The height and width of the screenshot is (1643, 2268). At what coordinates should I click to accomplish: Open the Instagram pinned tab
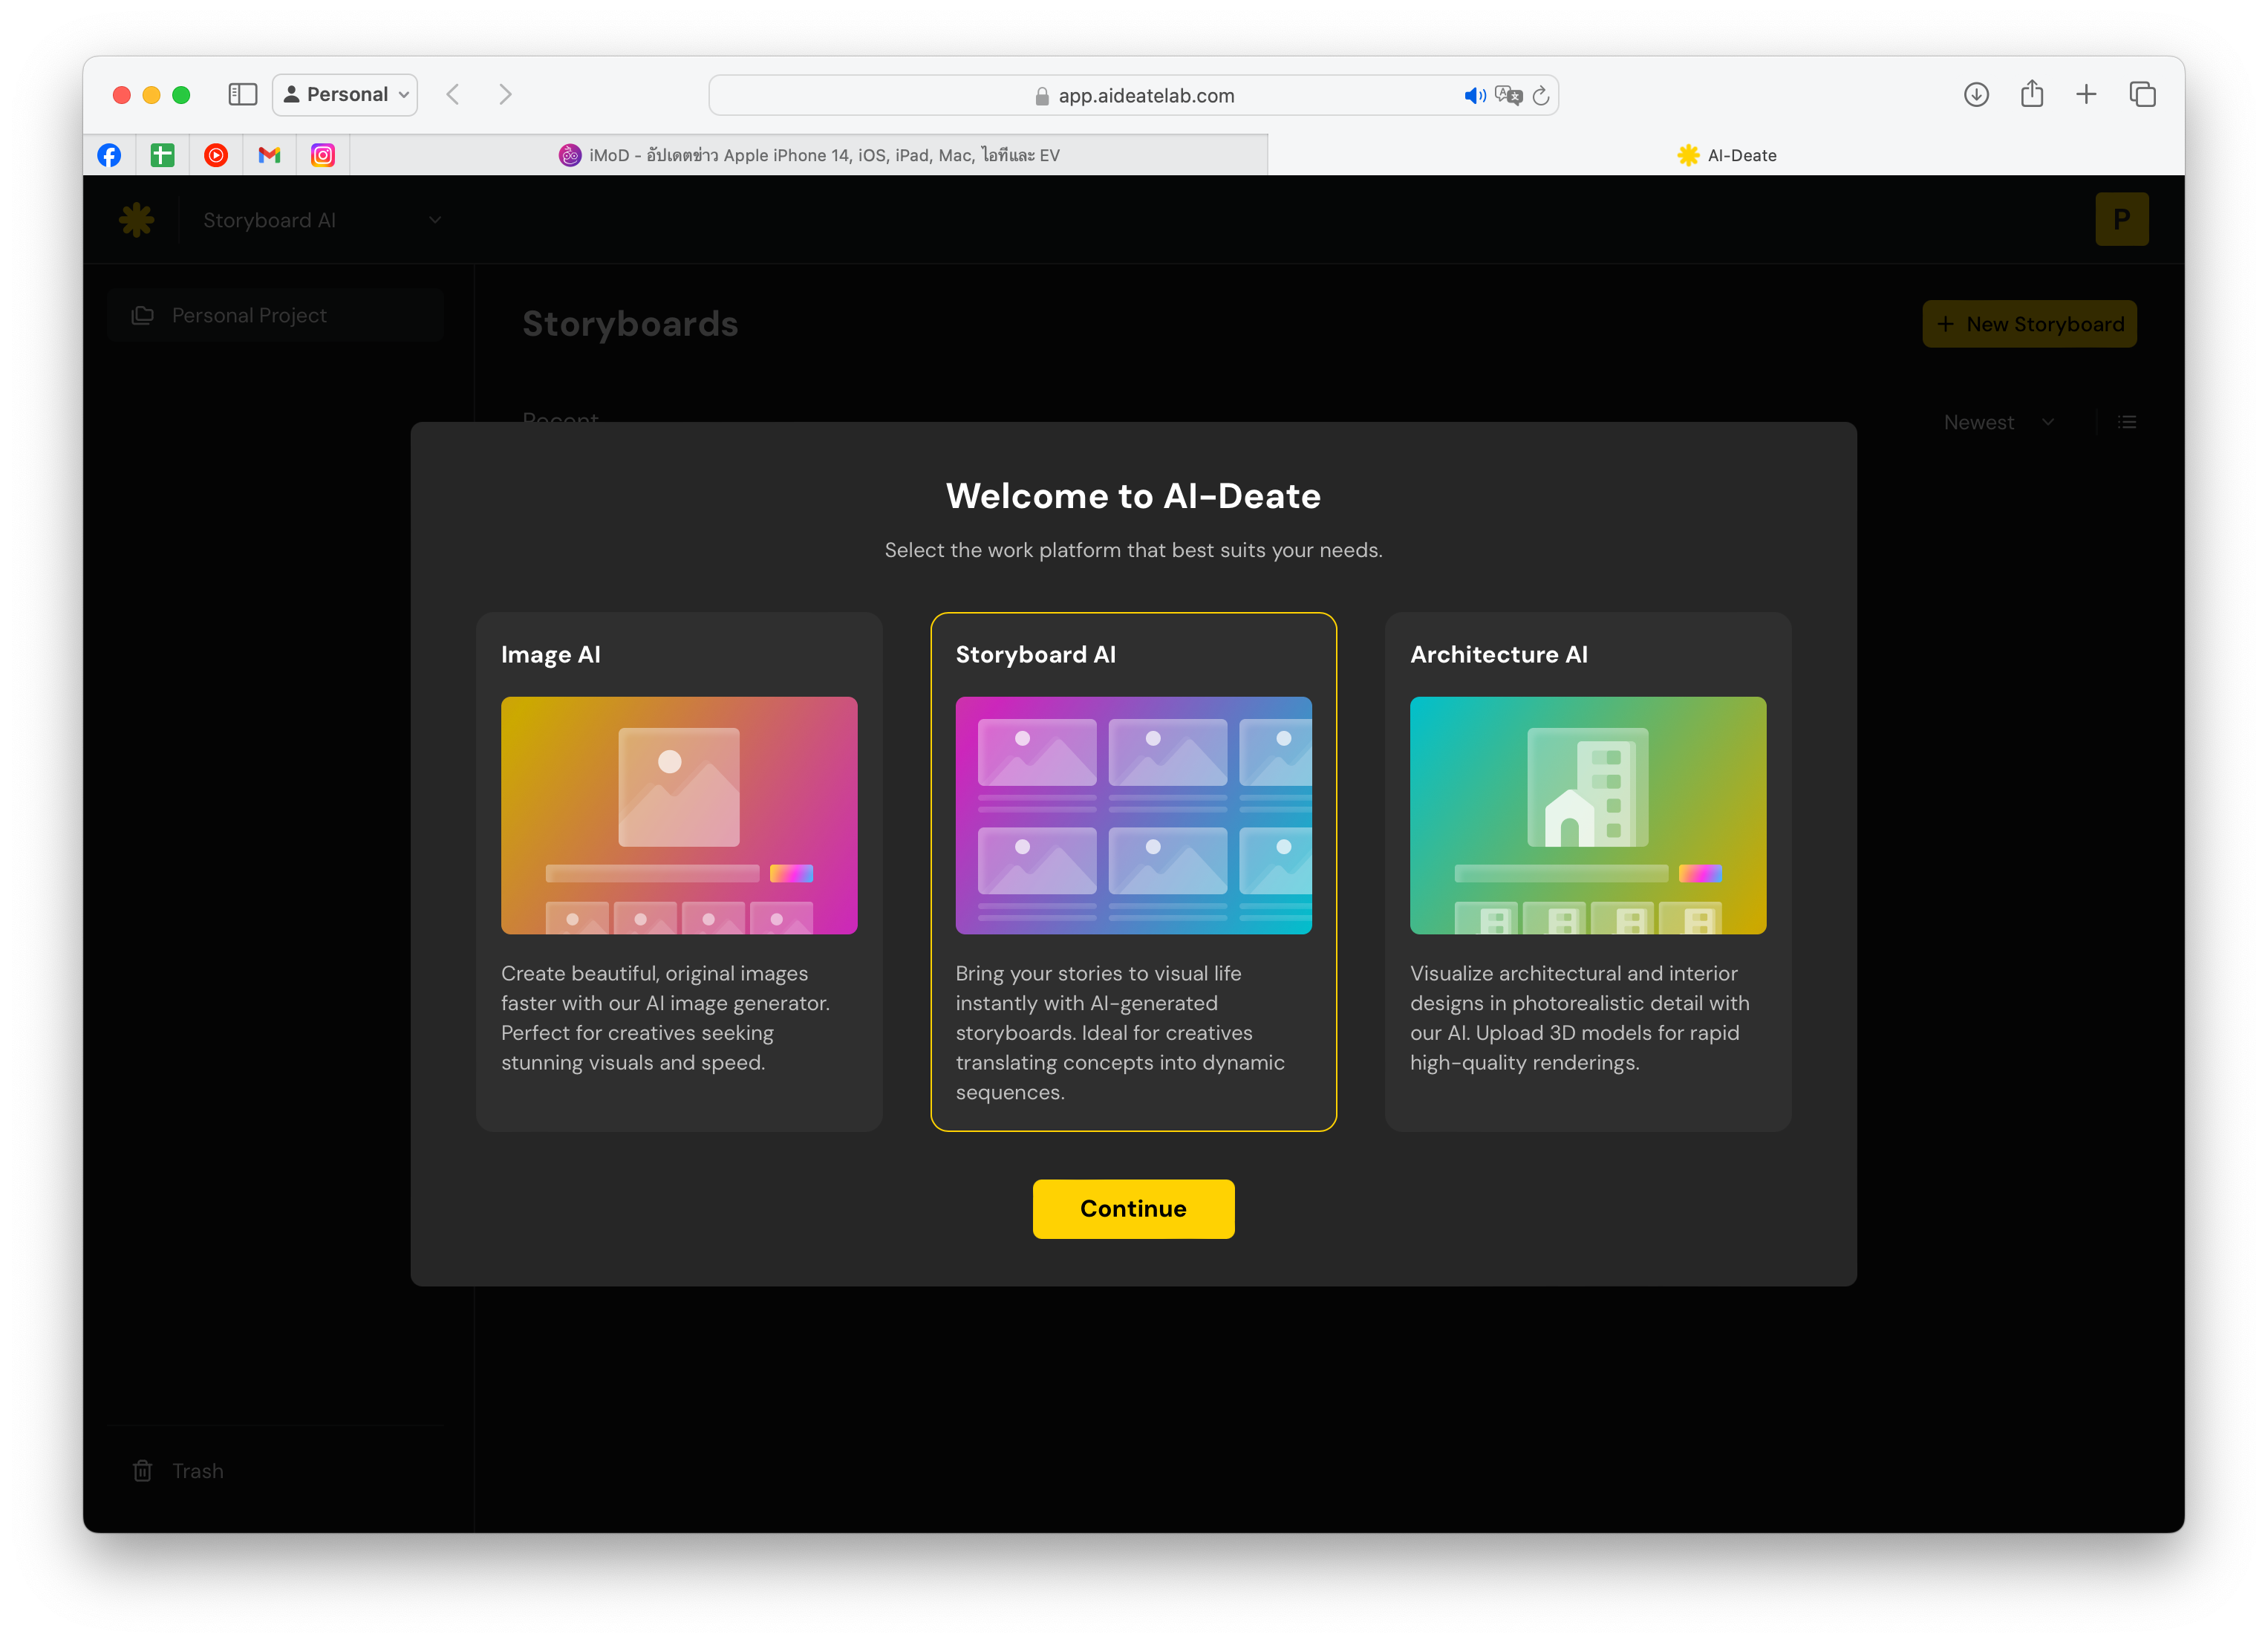pos(323,155)
